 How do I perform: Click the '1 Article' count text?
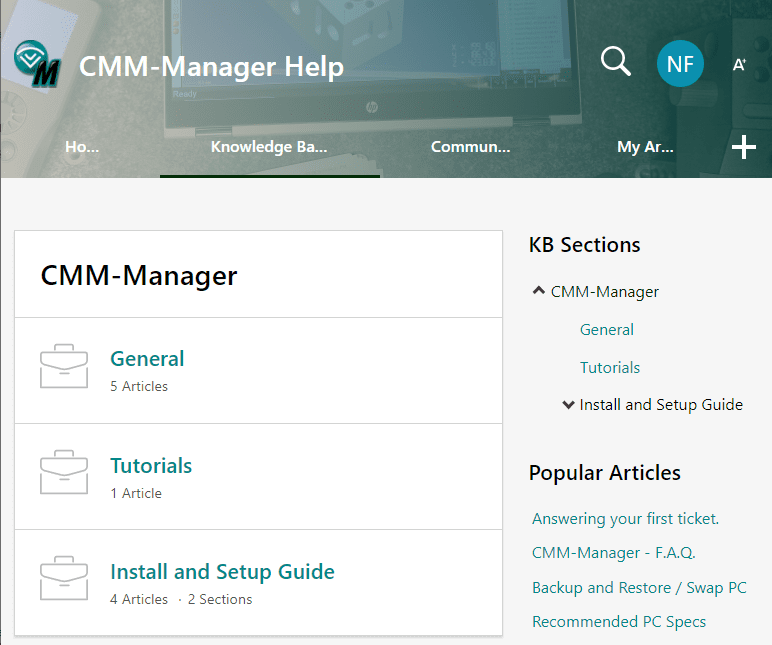click(x=136, y=493)
